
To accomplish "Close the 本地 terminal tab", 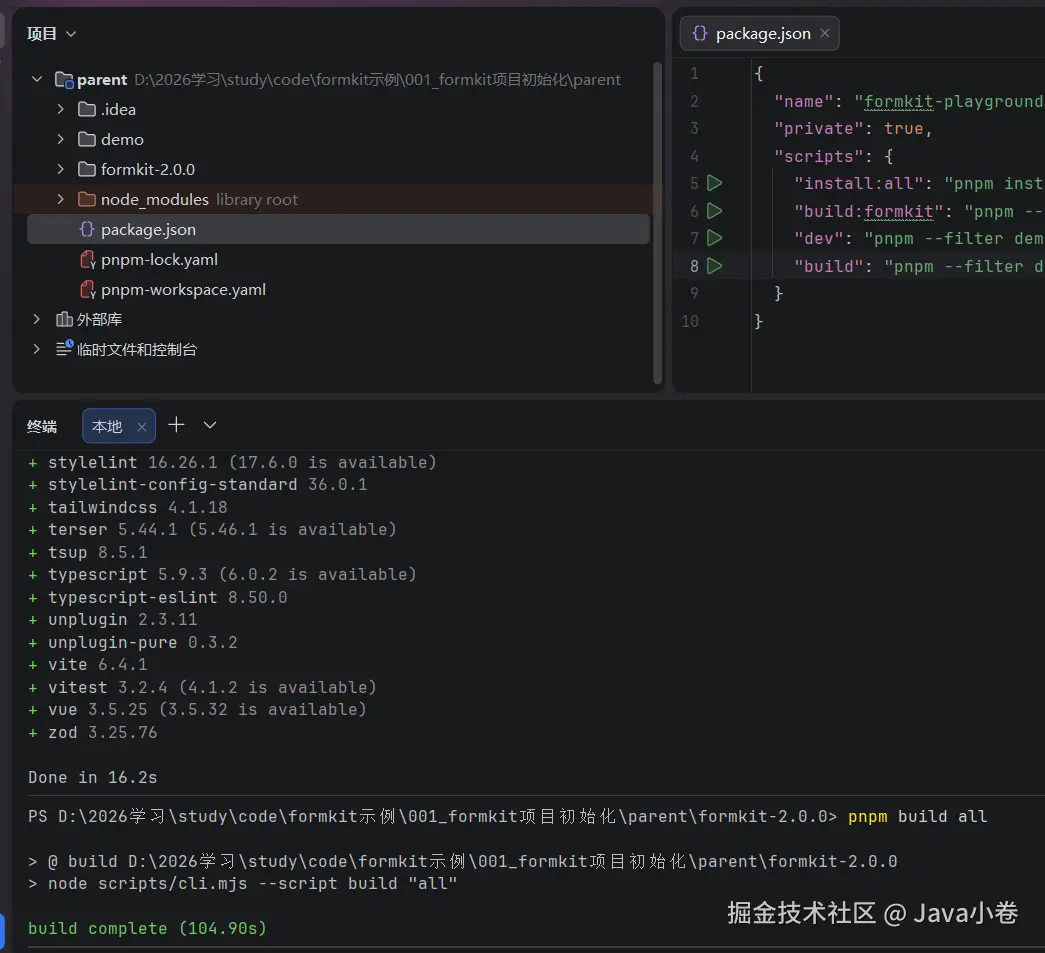I will (142, 426).
